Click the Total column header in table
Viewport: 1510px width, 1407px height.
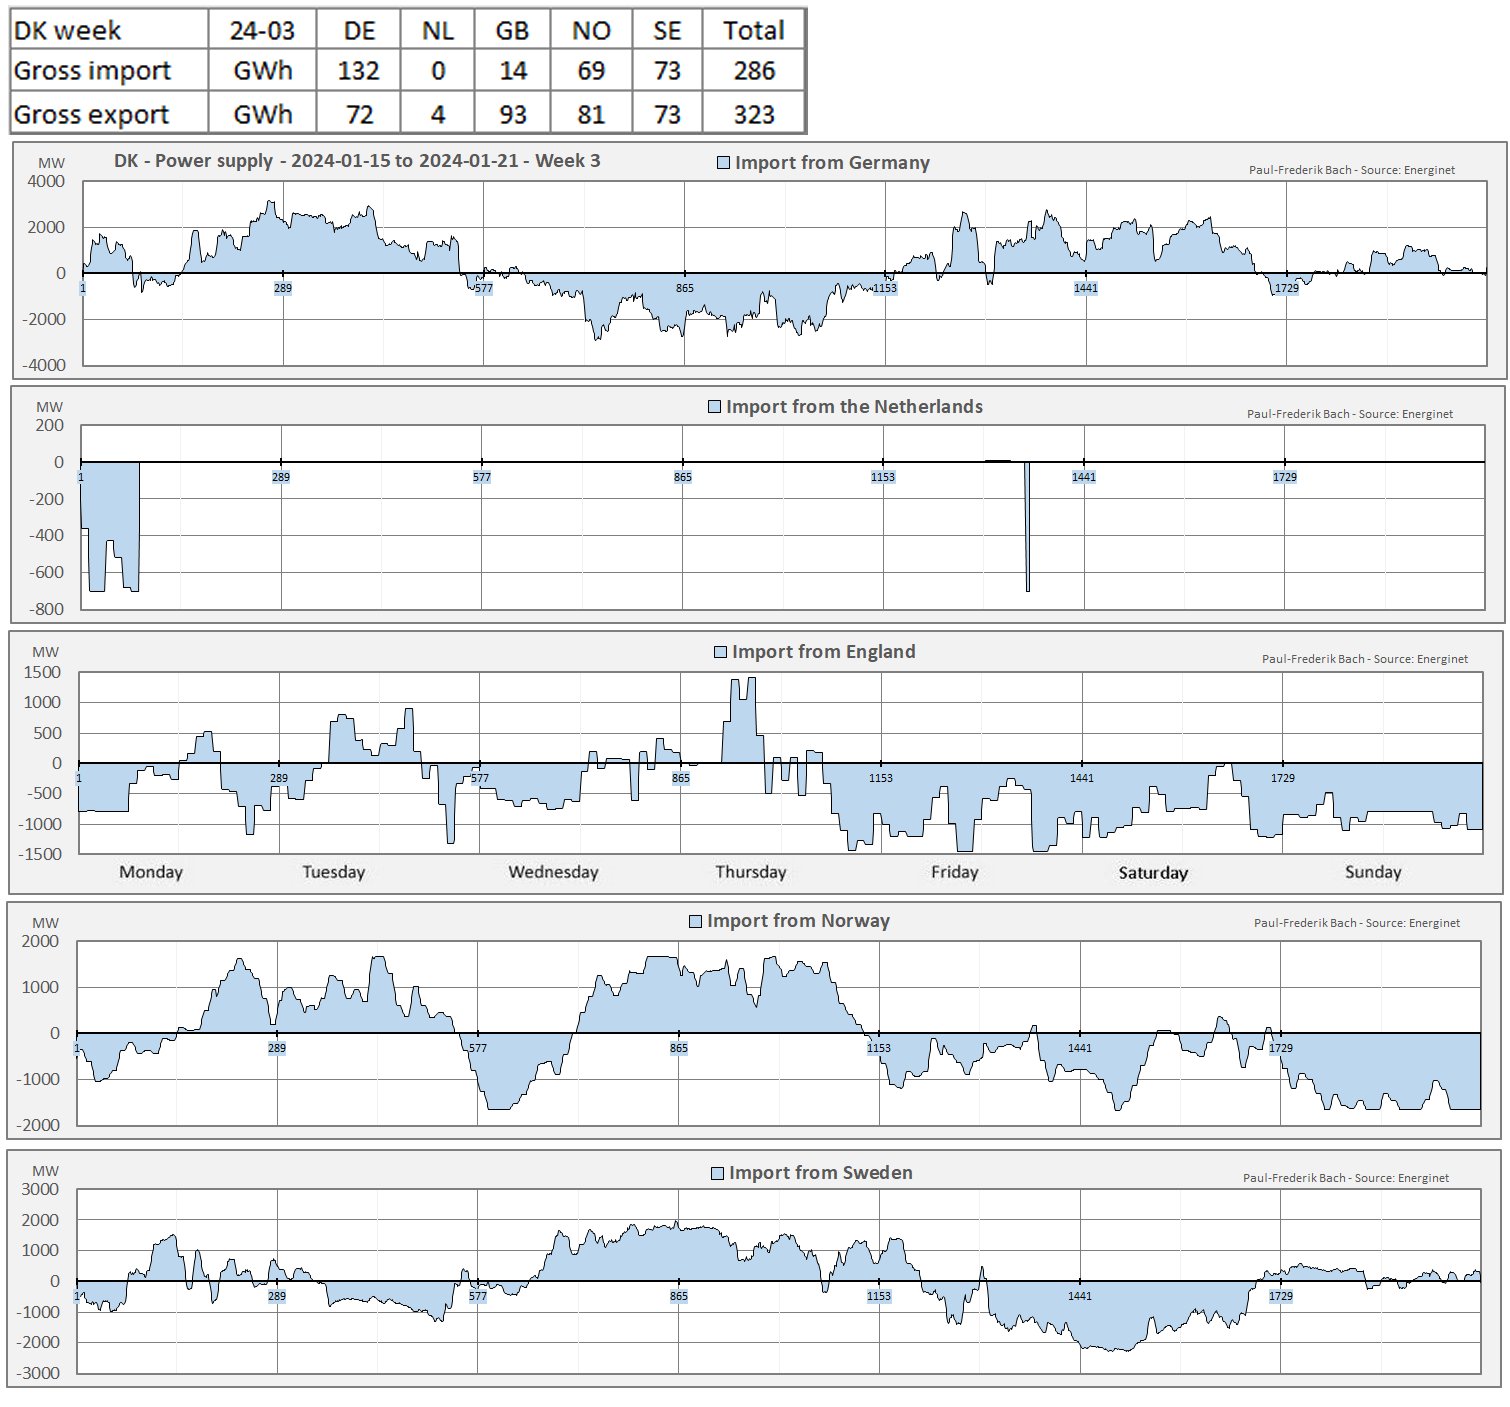[753, 30]
